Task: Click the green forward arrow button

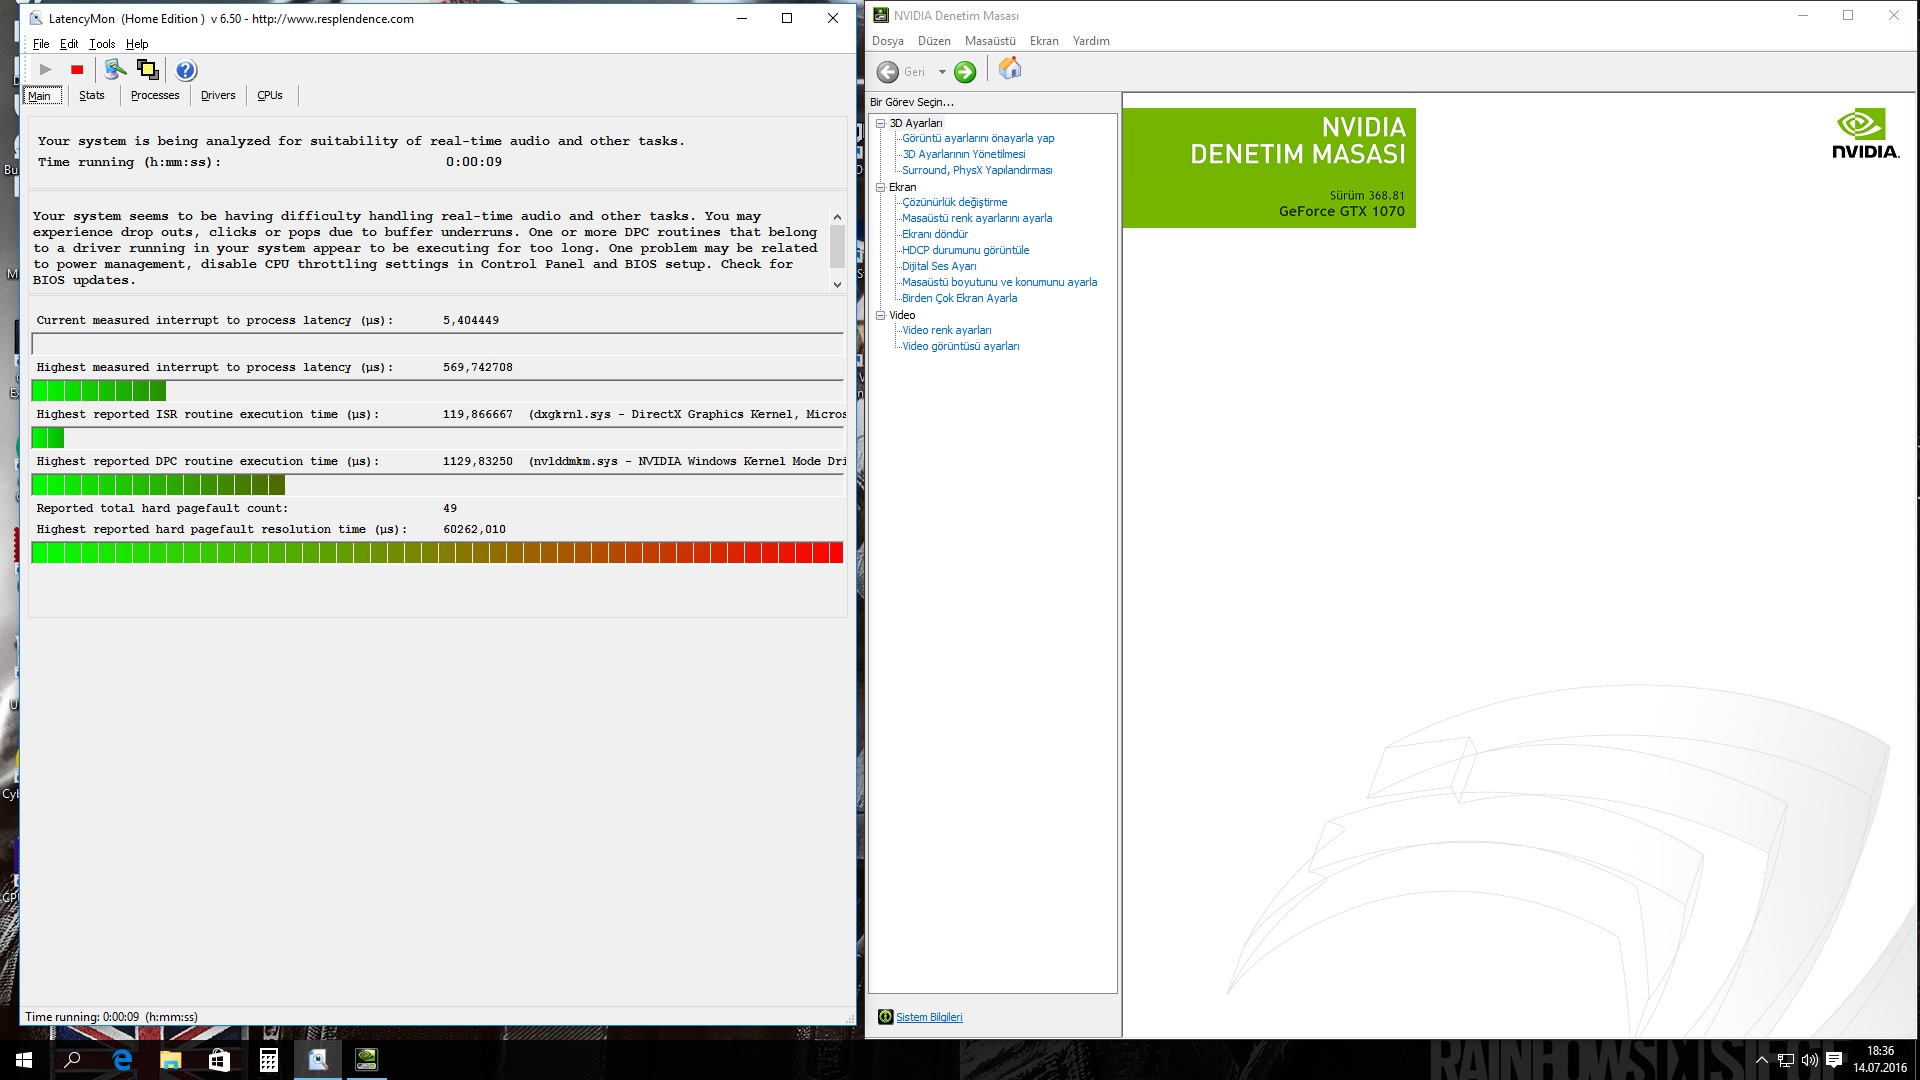Action: [965, 72]
